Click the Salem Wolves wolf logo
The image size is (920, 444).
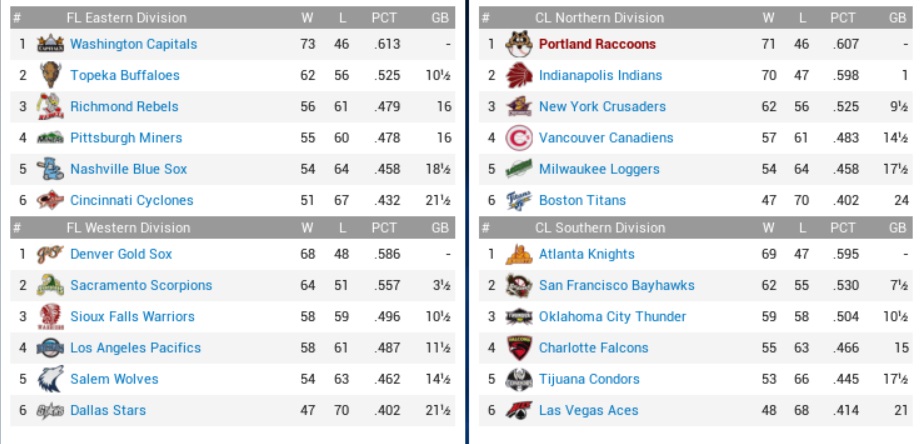click(x=50, y=379)
